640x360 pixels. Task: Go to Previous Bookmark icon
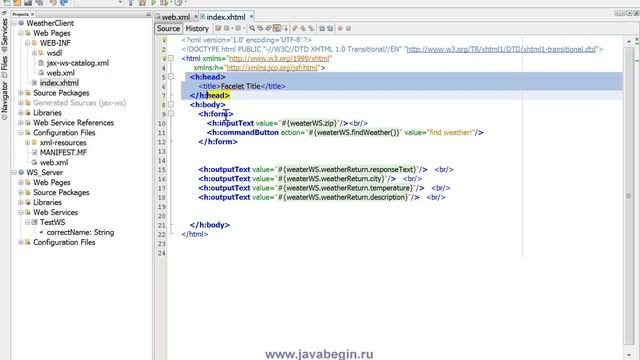point(295,28)
